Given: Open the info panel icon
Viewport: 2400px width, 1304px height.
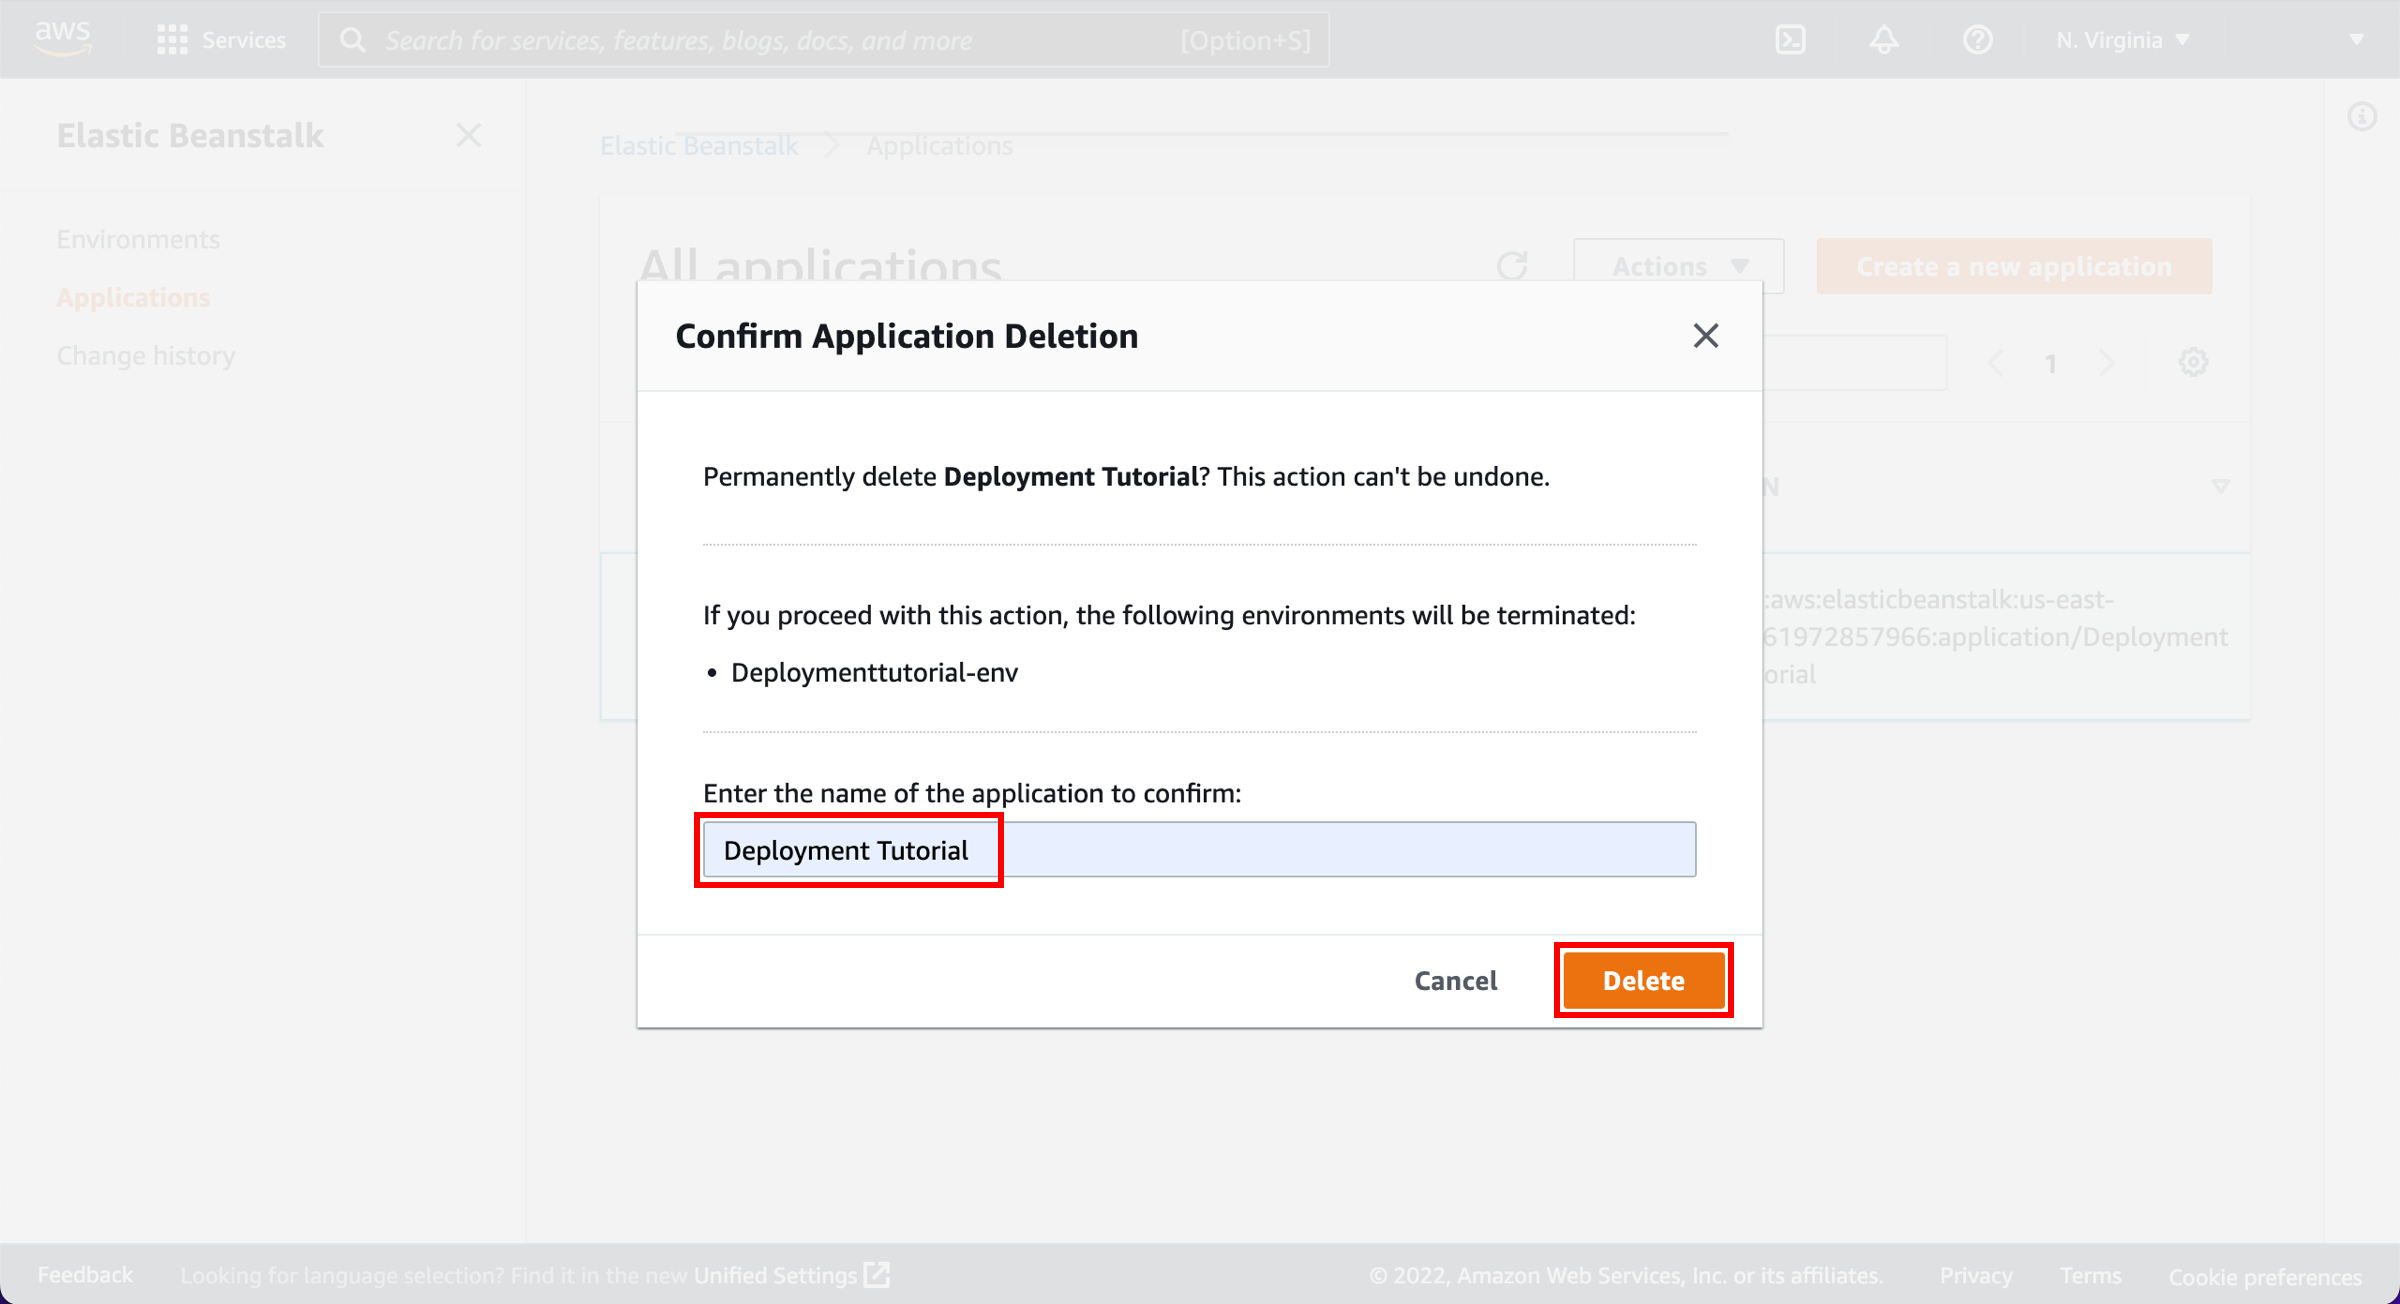Looking at the screenshot, I should click(x=2361, y=117).
